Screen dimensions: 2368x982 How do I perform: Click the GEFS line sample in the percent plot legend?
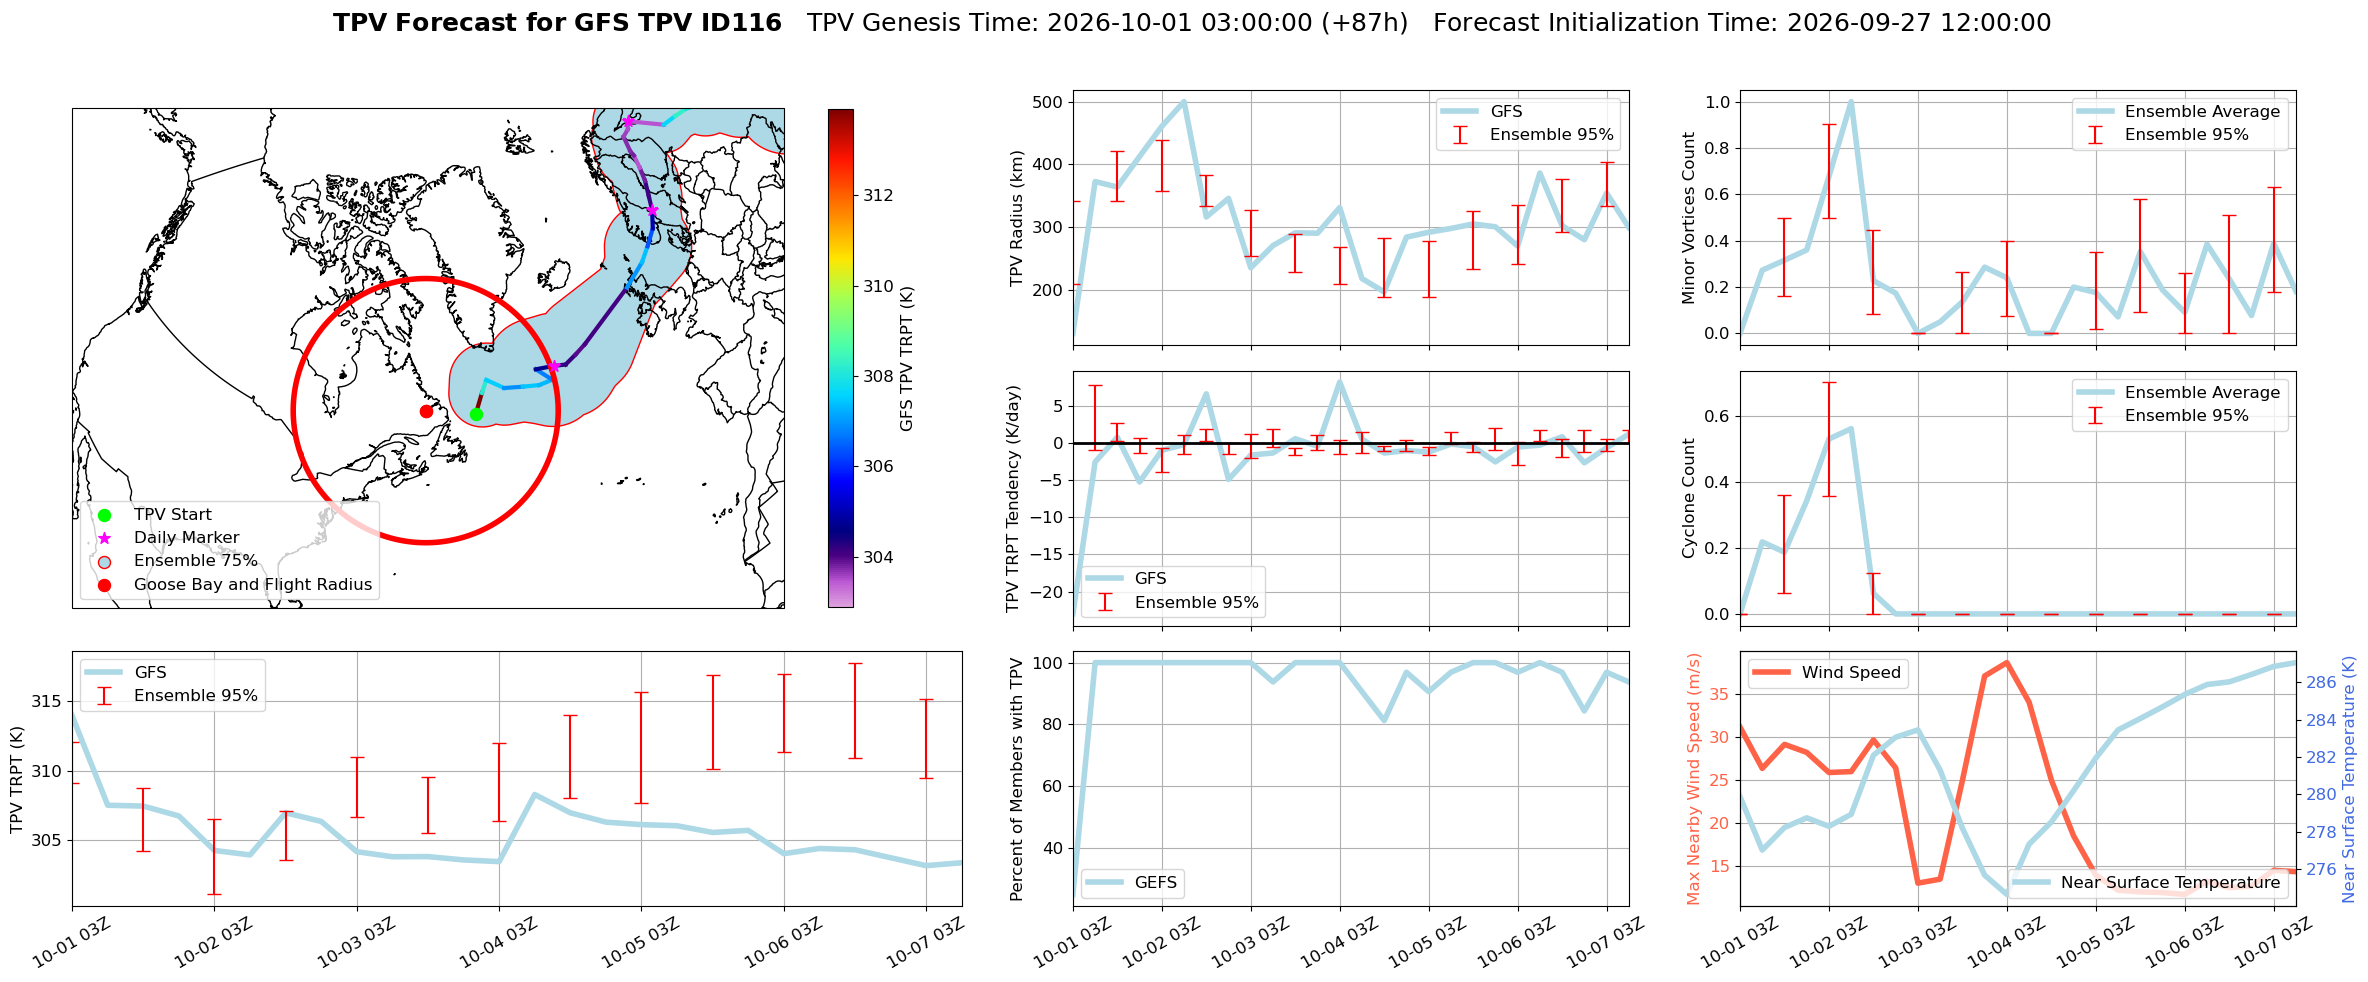1105,882
